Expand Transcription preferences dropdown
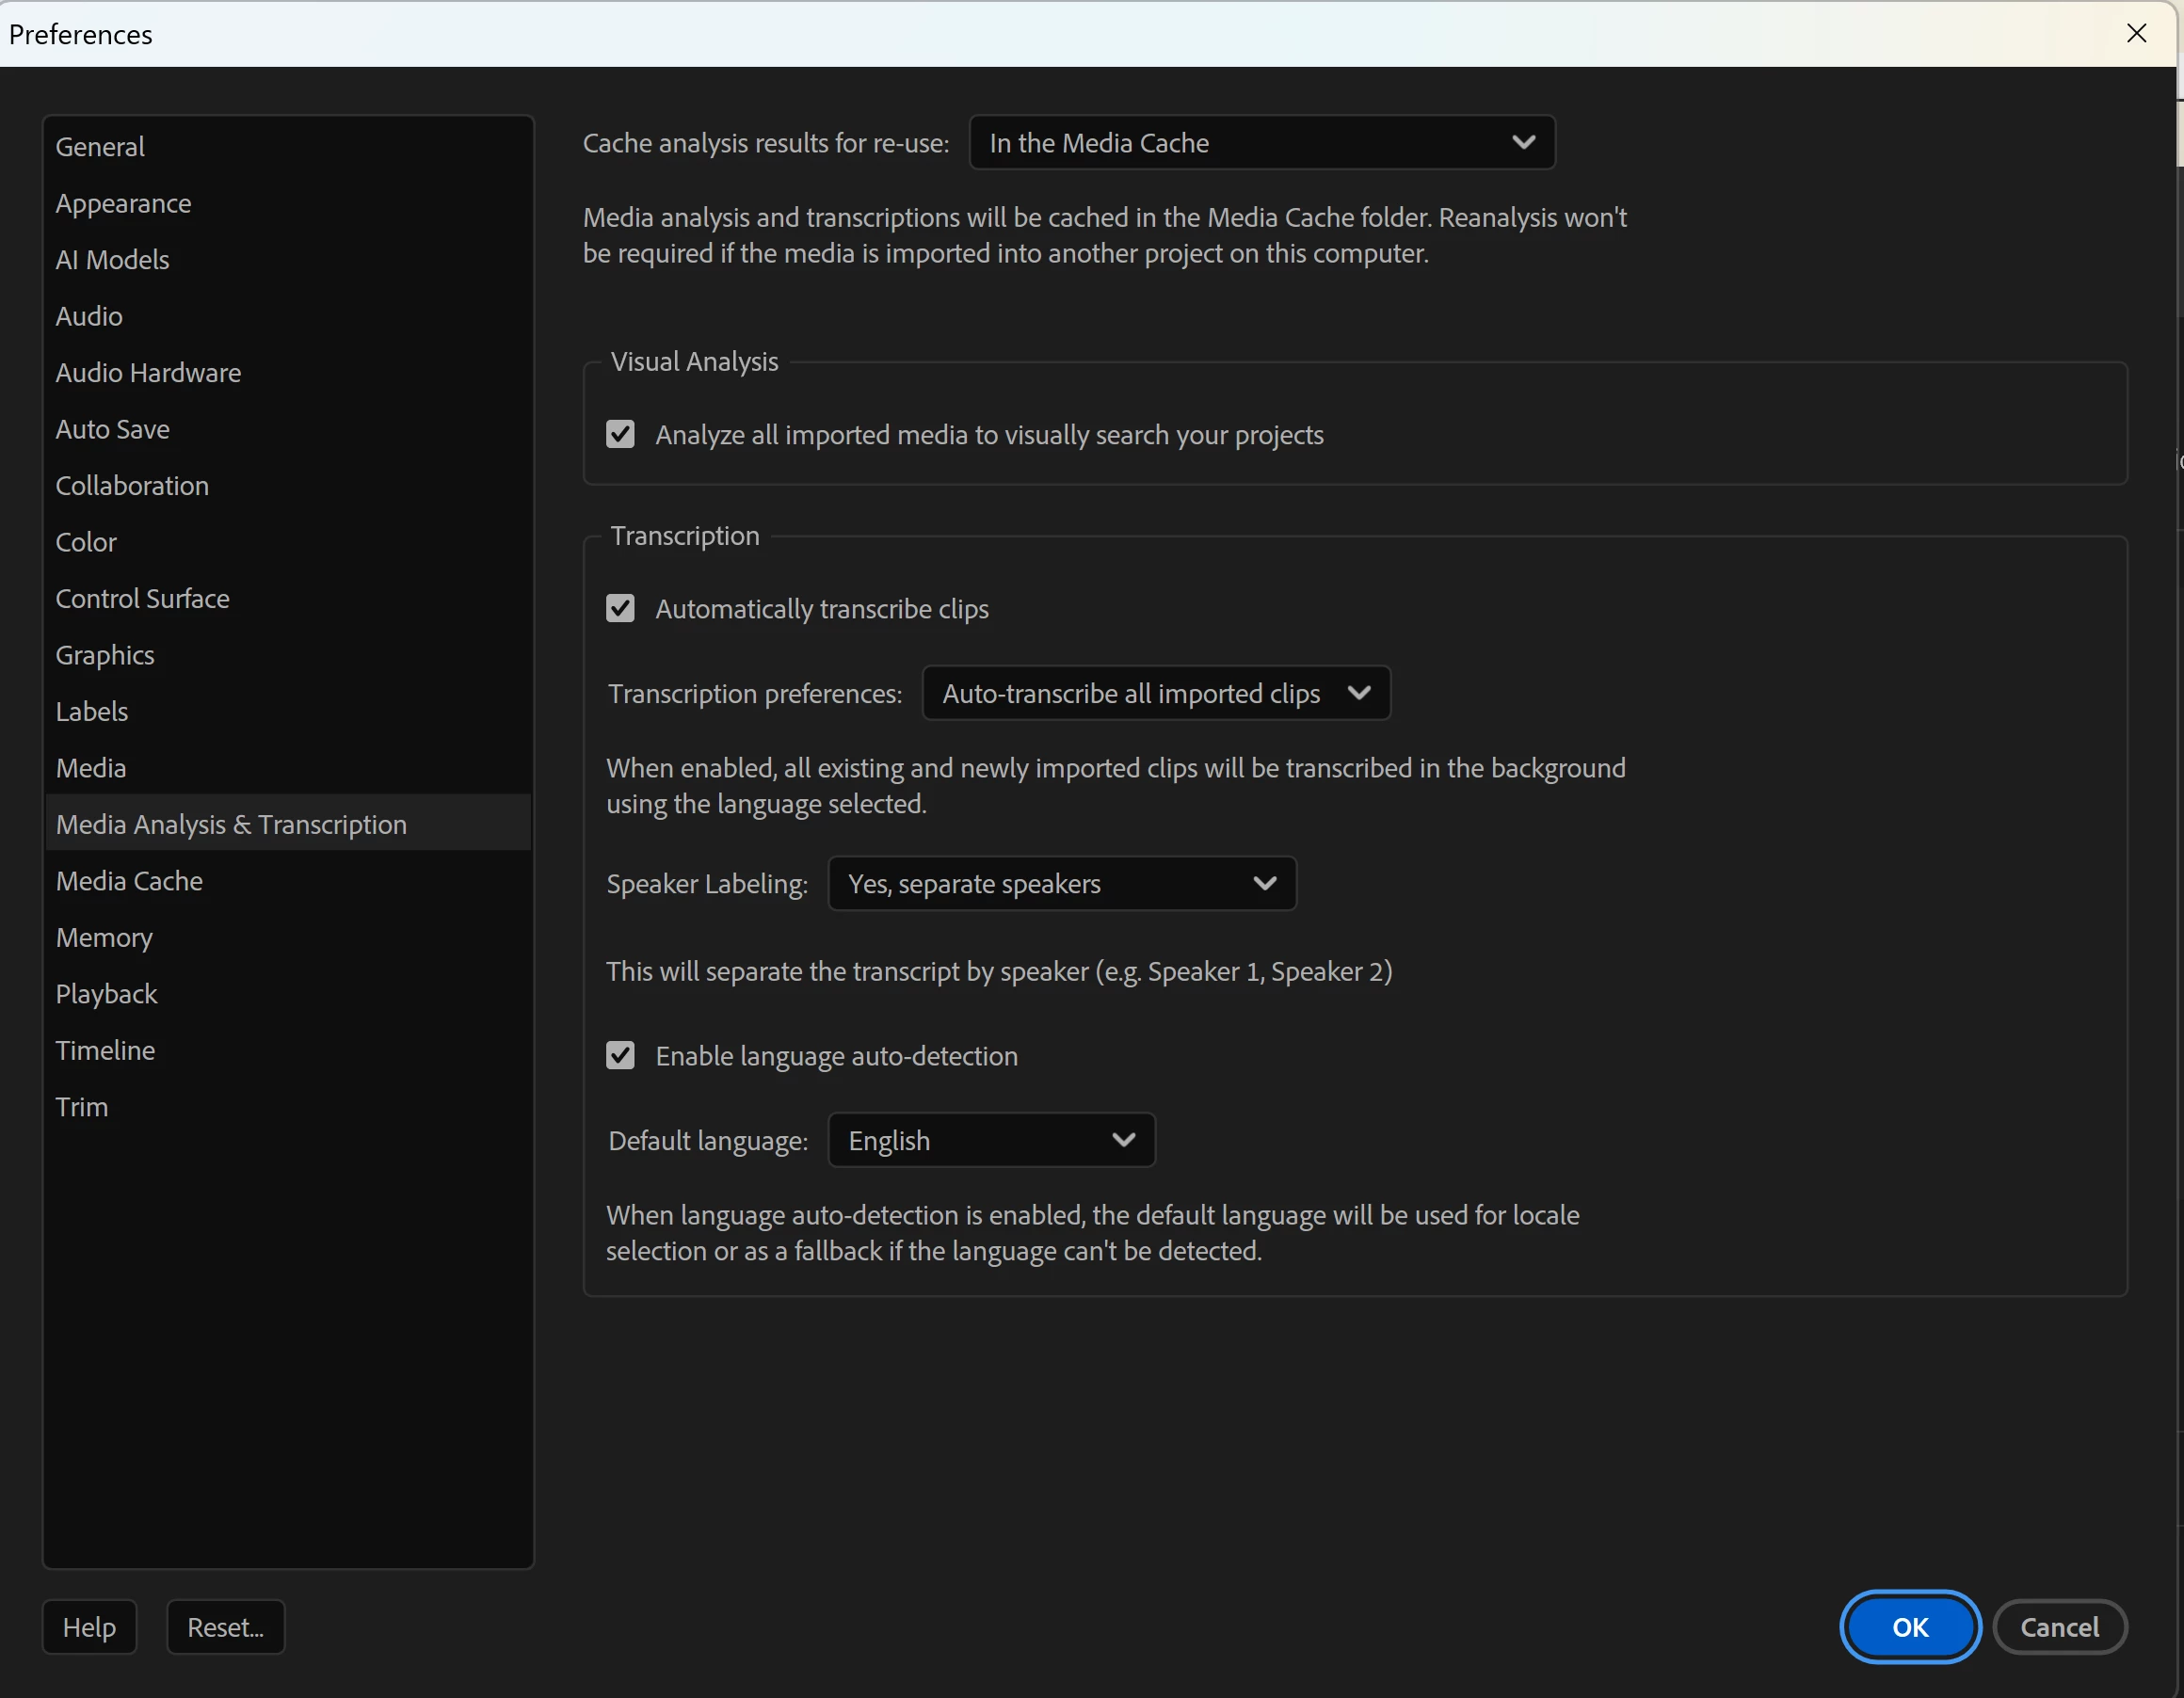 click(1155, 693)
